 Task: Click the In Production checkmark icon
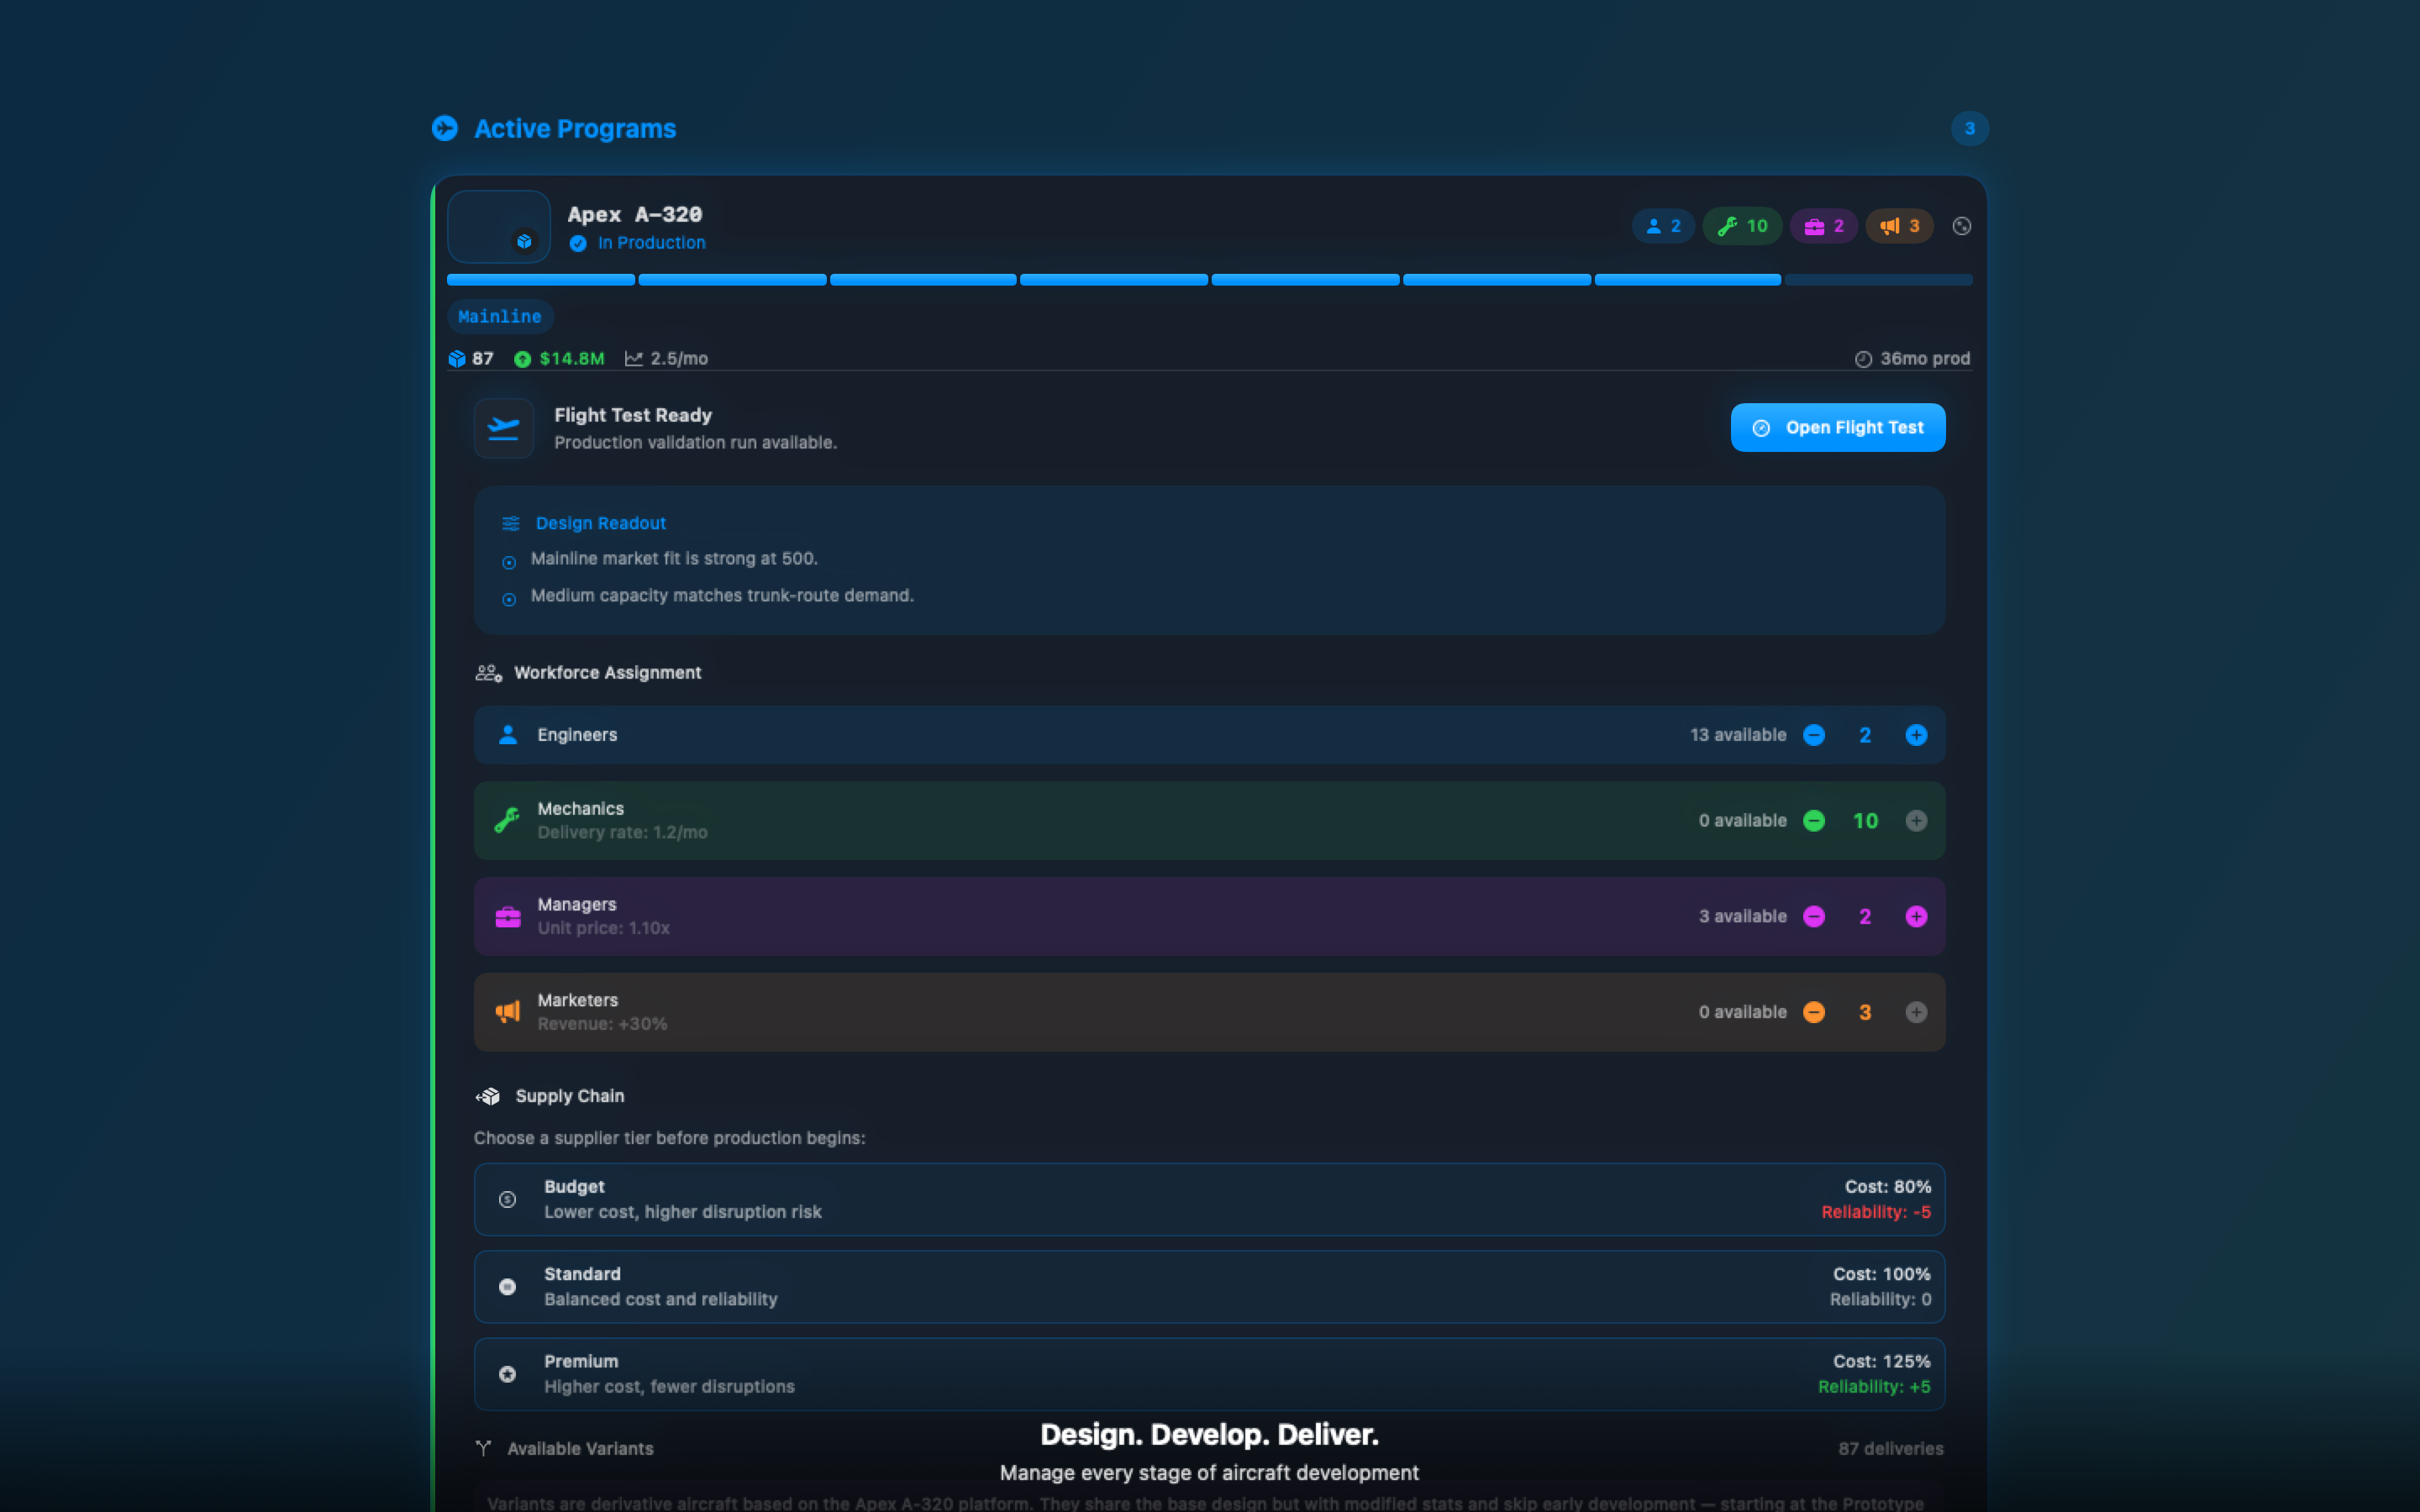(x=578, y=243)
